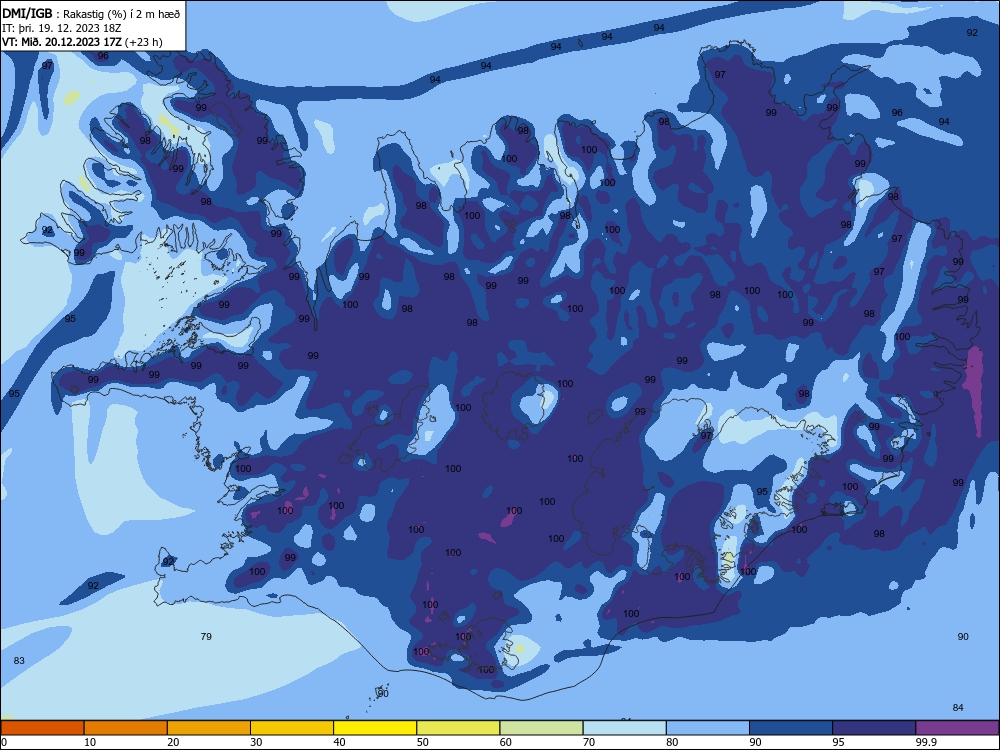Click the valid time line 'VT: Mið. 20.12.2023 17Z'

point(62,42)
